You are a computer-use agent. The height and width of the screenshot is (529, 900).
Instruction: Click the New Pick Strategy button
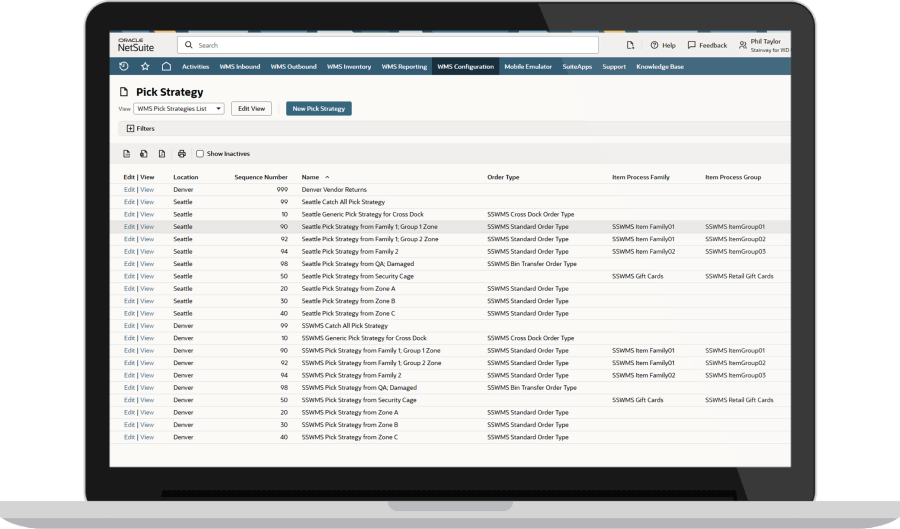[318, 108]
